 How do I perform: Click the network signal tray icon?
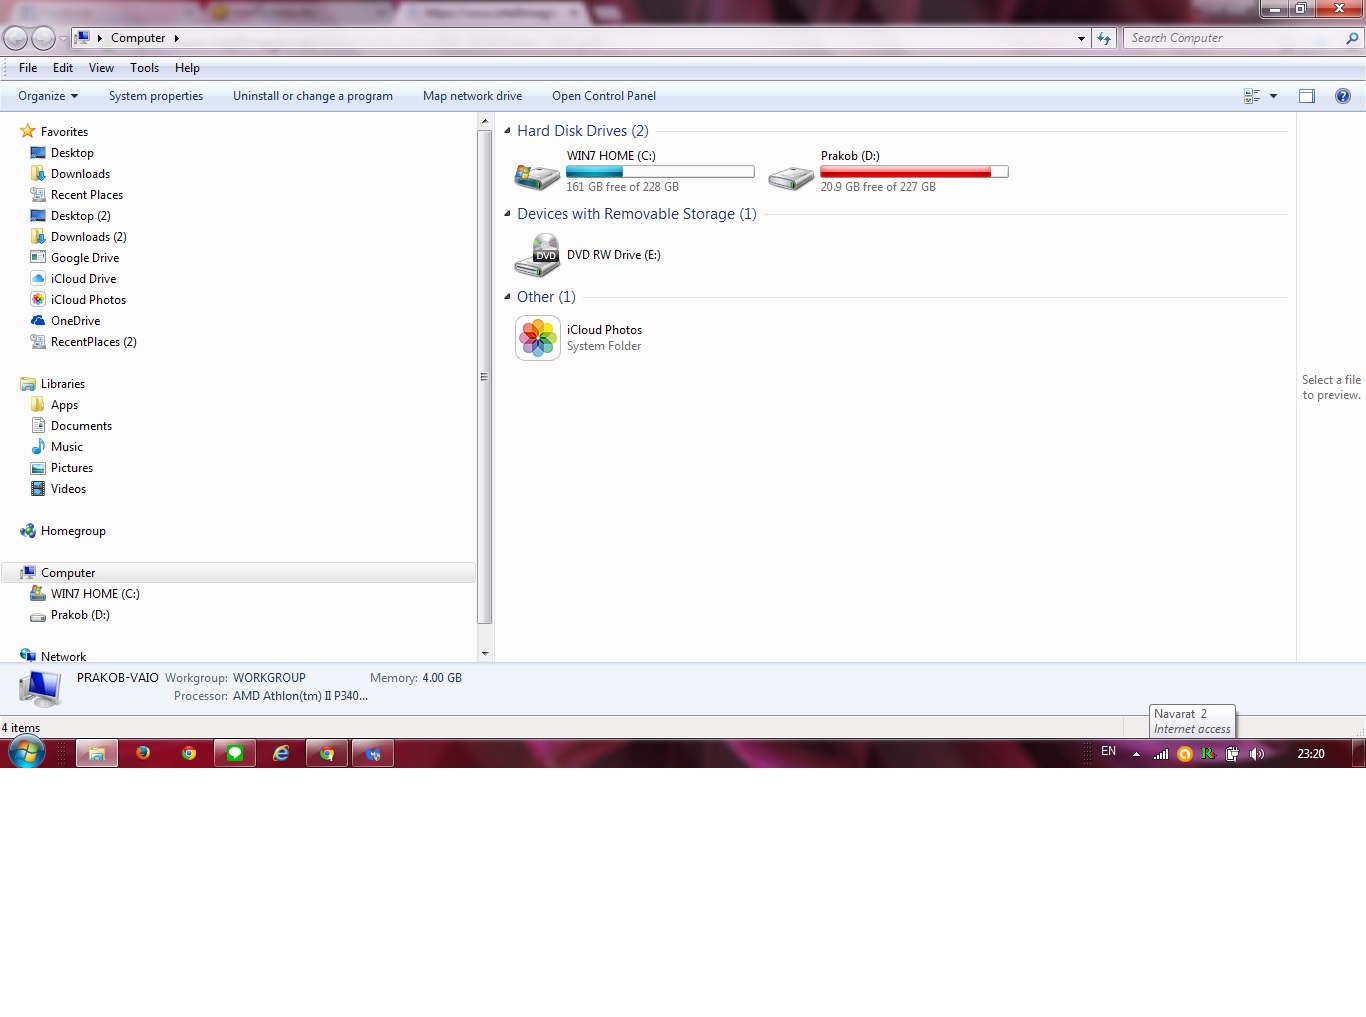coord(1161,754)
